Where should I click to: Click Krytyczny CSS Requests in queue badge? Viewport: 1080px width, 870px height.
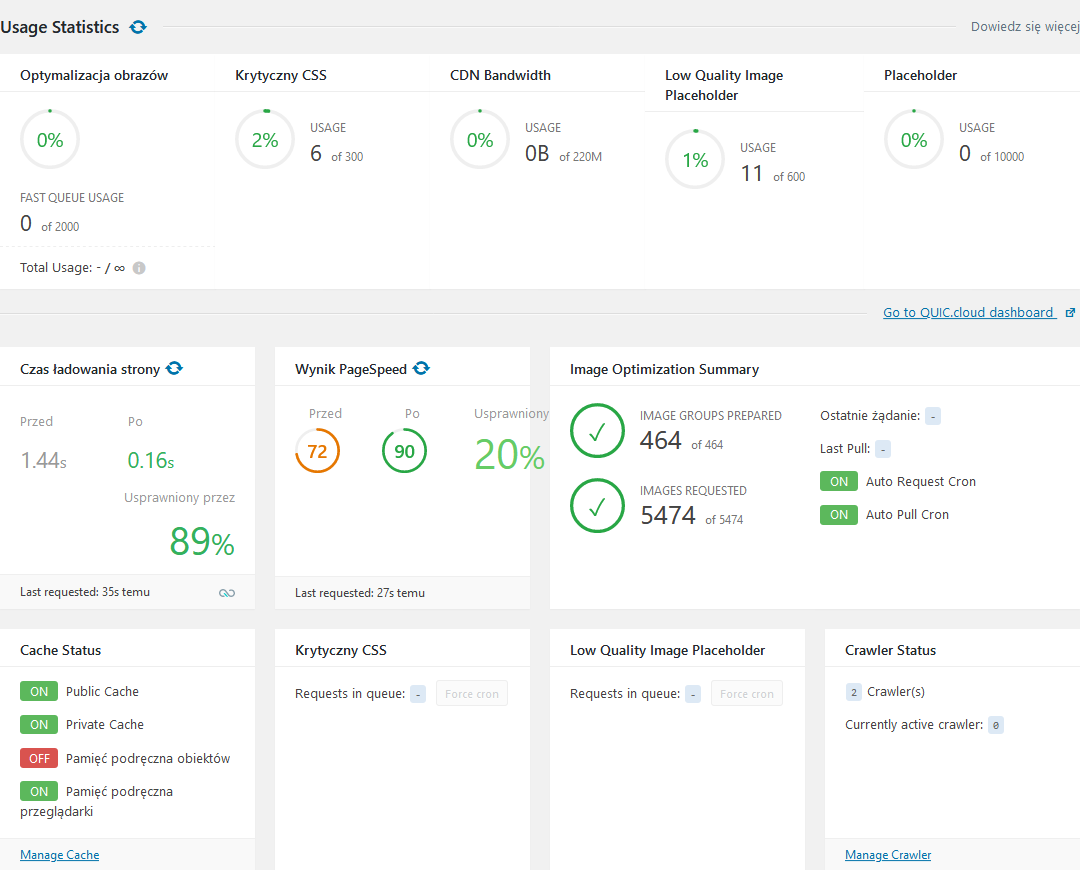coord(418,694)
